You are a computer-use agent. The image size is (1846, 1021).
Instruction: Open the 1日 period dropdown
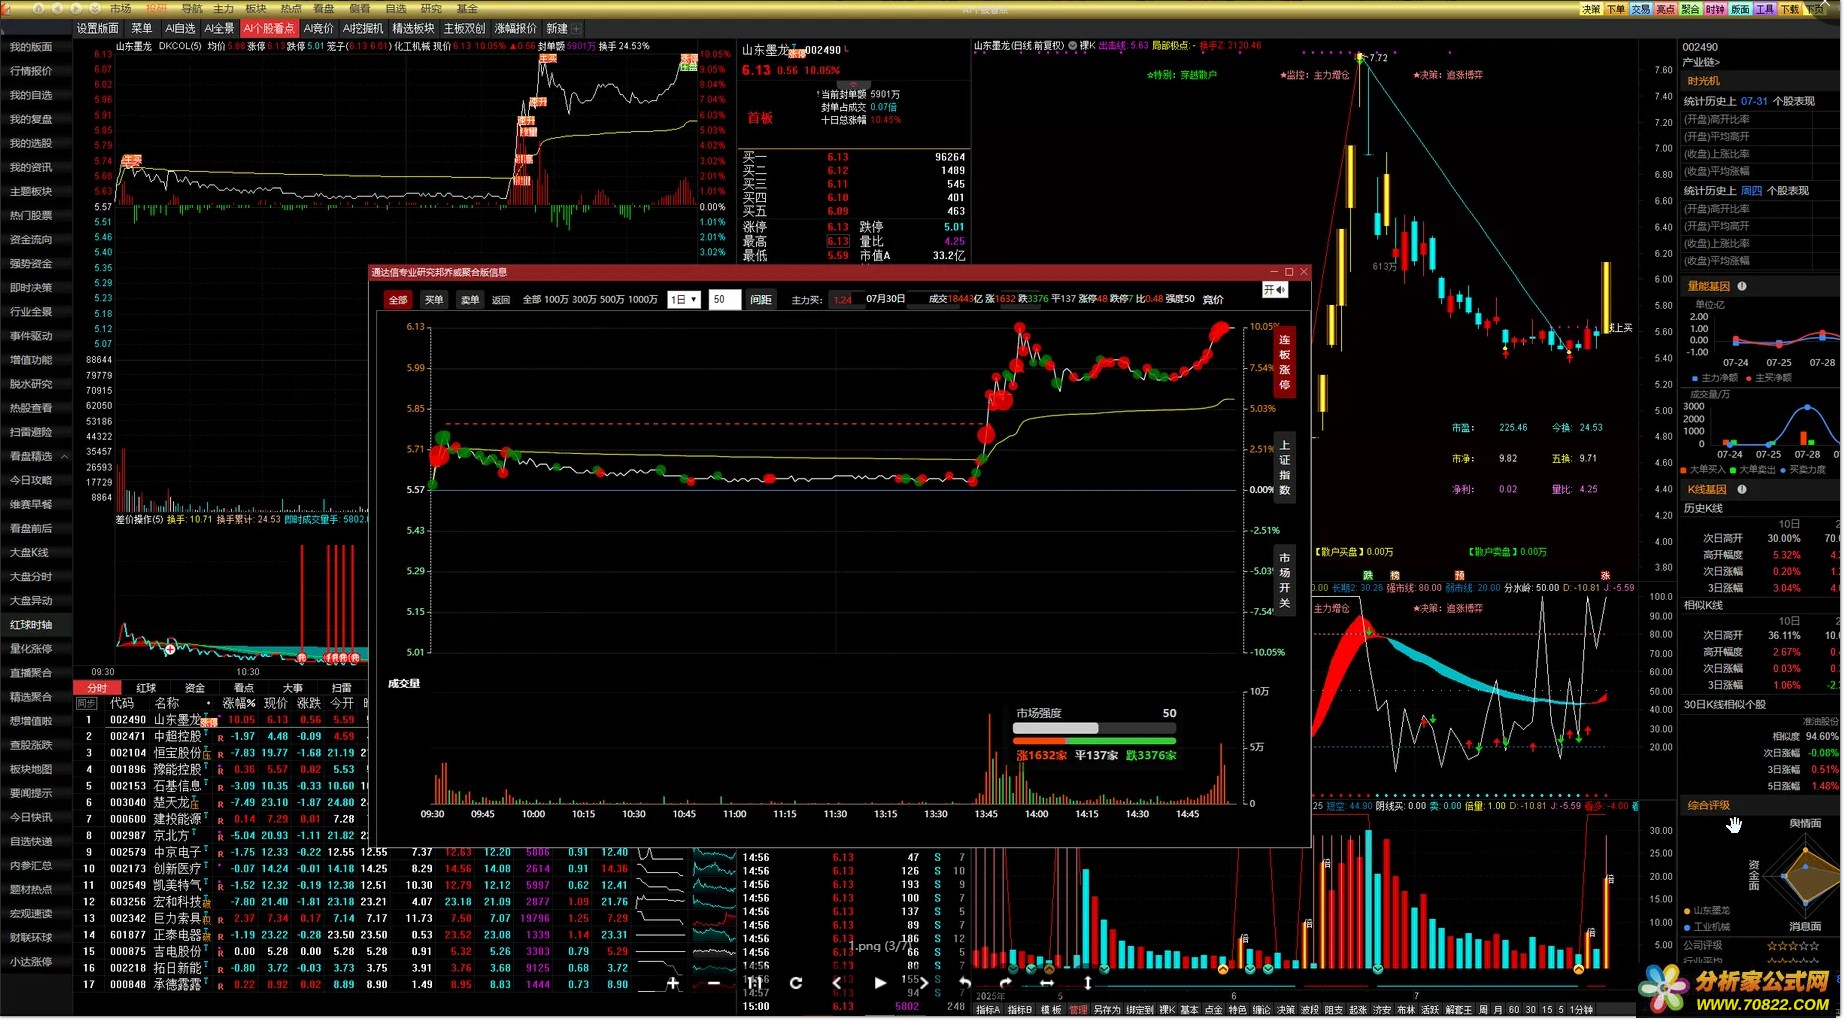coord(686,300)
